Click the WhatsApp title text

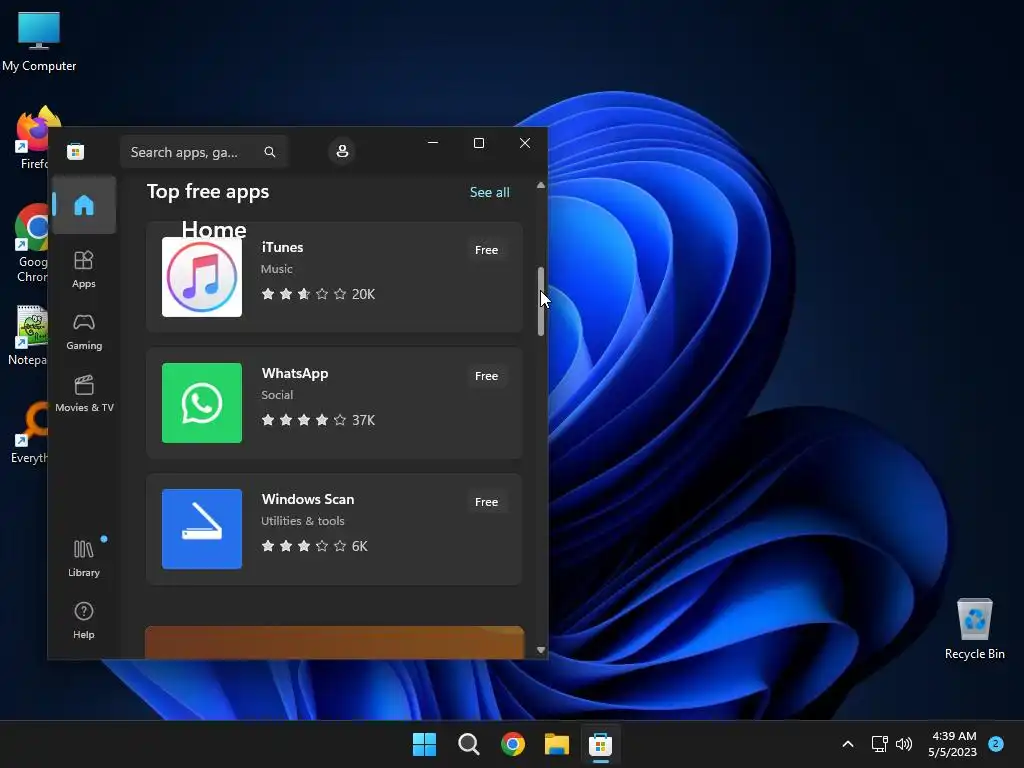pyautogui.click(x=295, y=374)
